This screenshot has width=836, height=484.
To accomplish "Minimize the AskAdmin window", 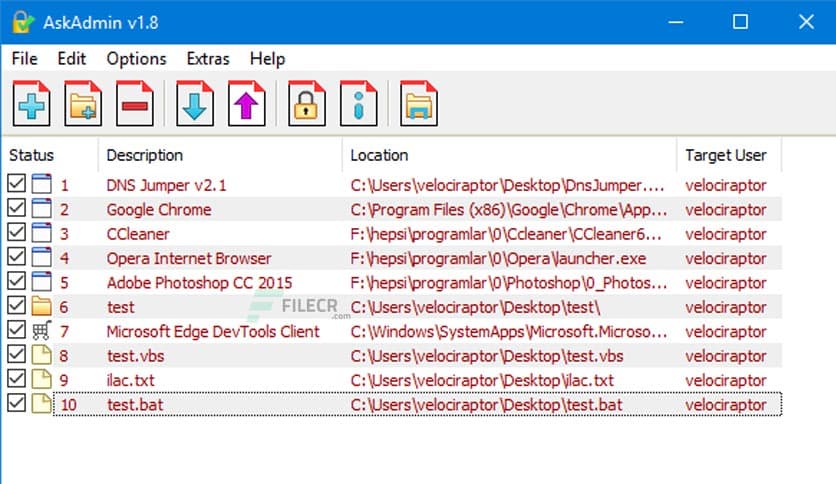I will coord(676,22).
